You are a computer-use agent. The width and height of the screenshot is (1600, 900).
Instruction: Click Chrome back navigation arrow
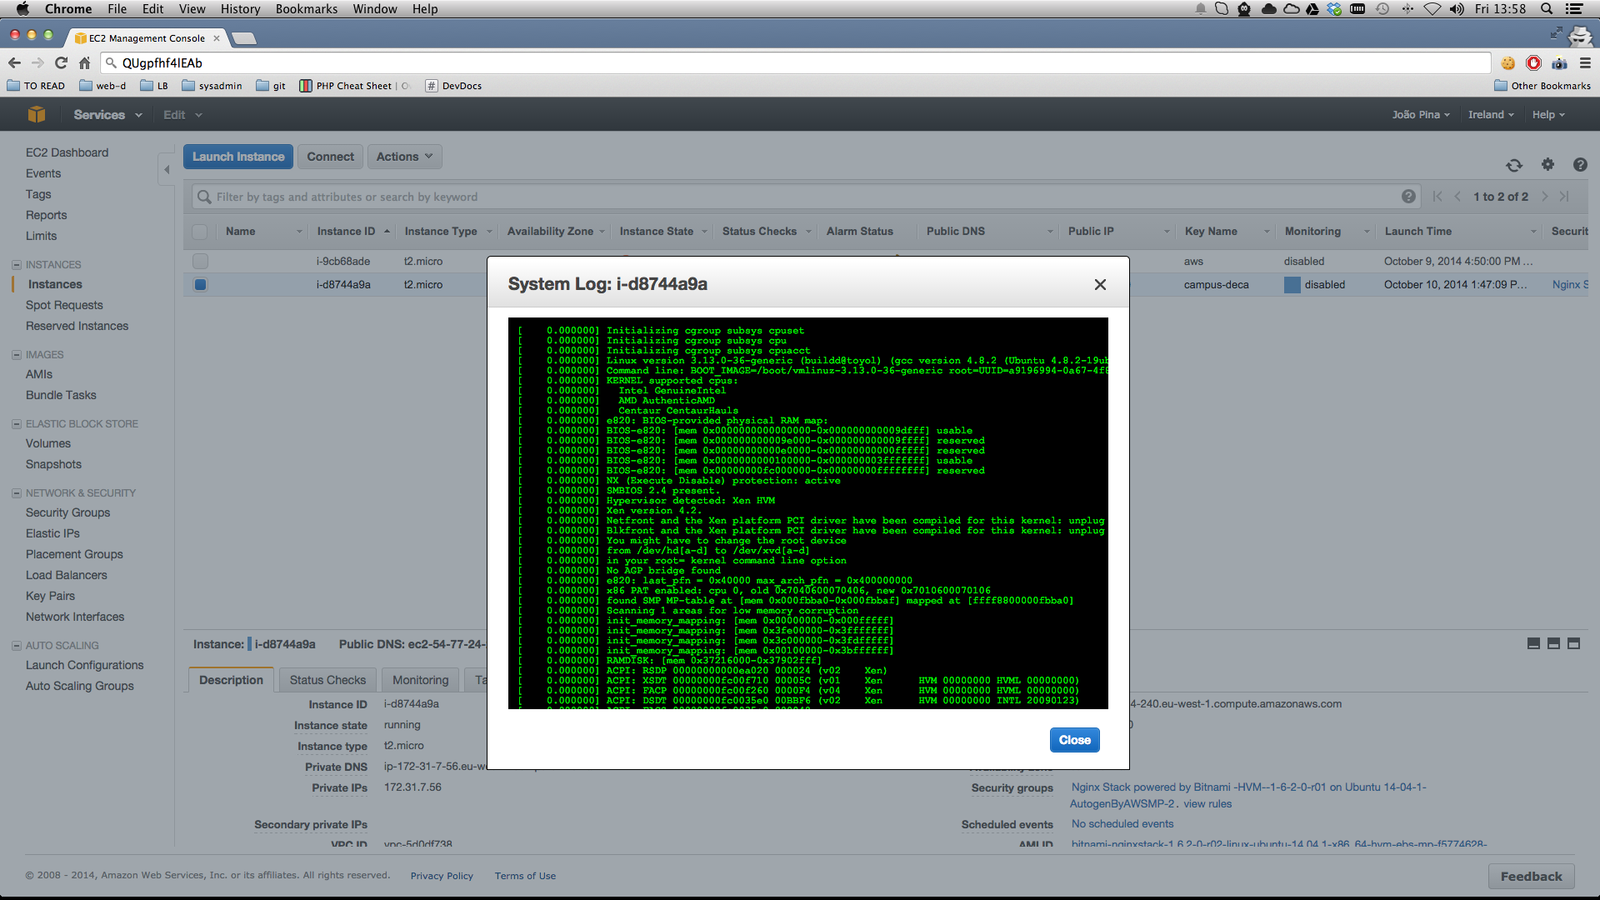click(14, 62)
